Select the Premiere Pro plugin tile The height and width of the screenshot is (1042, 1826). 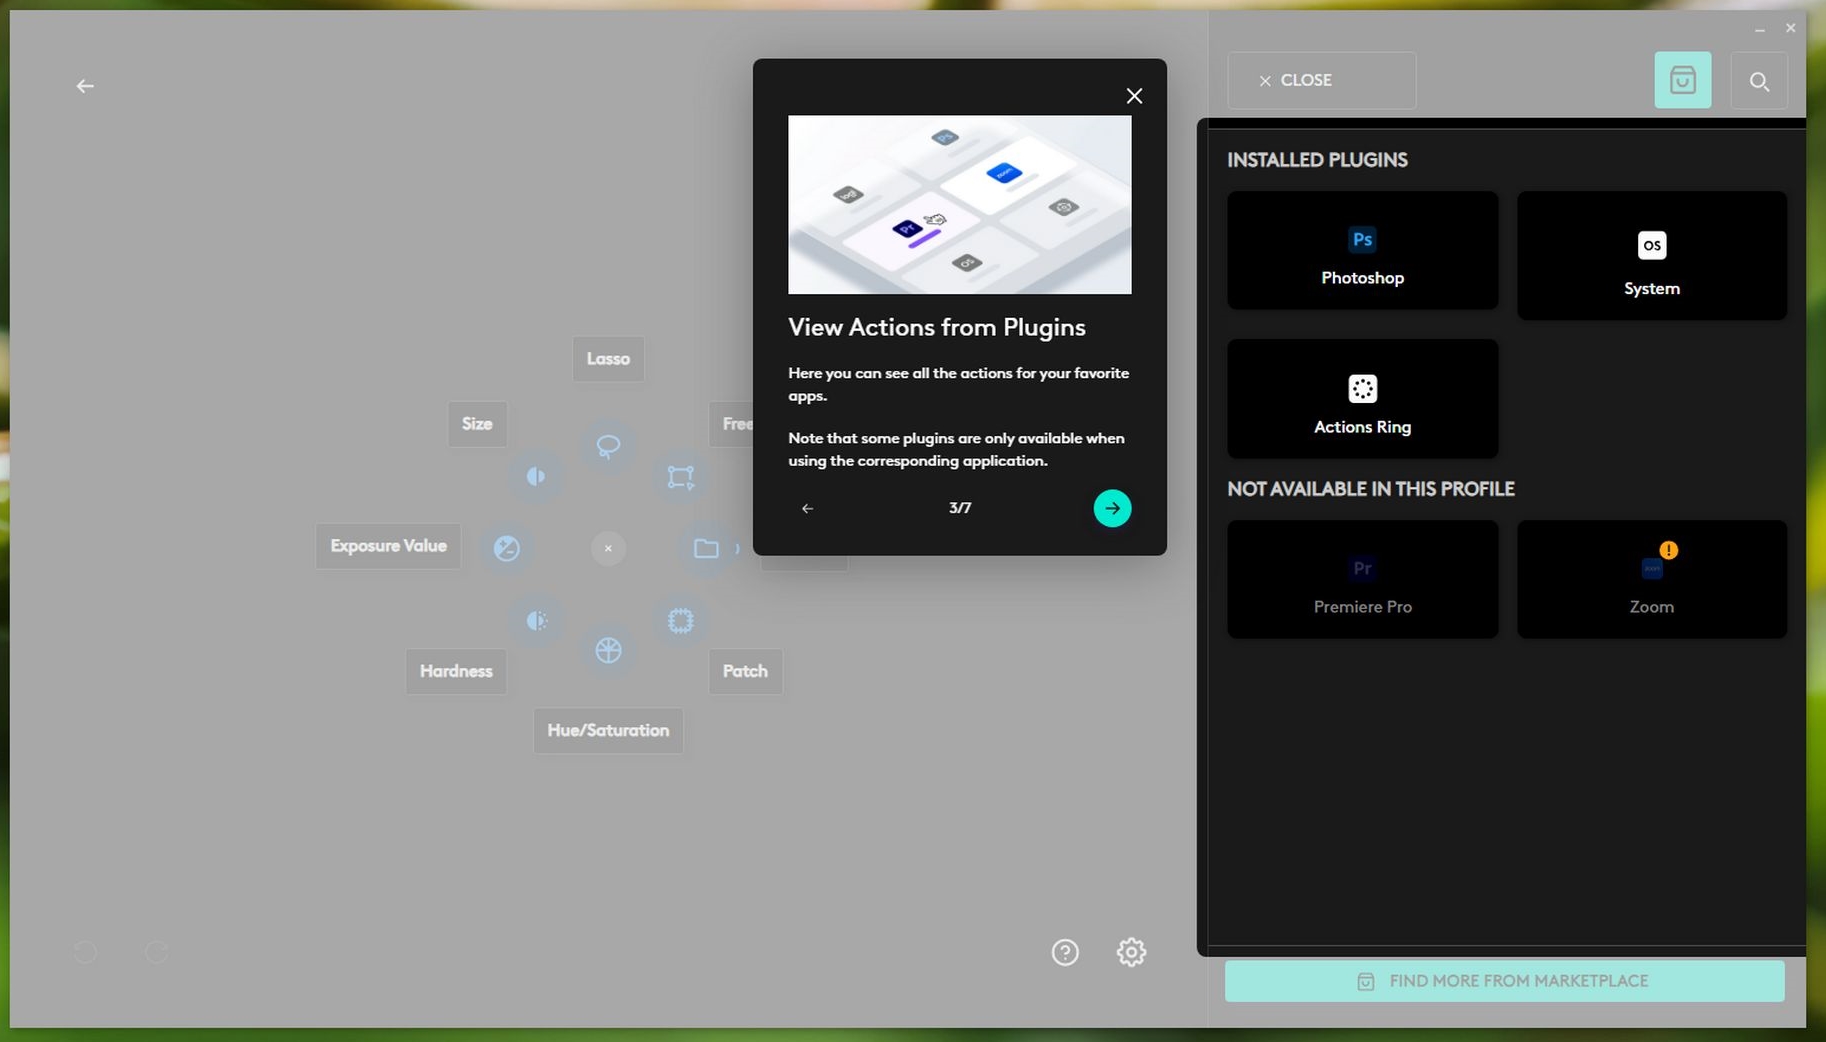[1362, 580]
